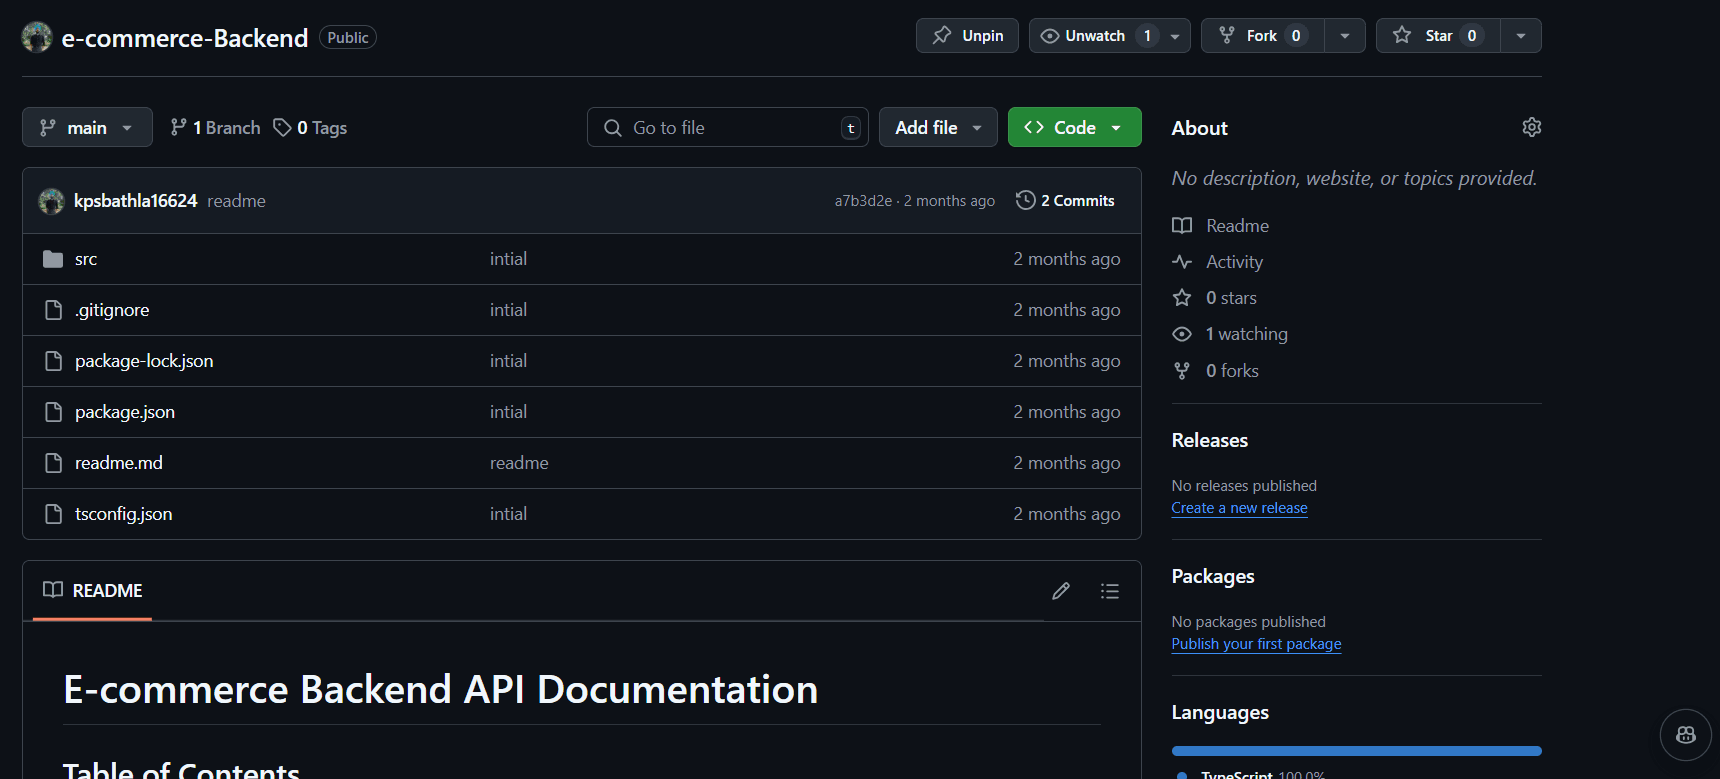
Task: Click the file icon beside tsconfig.json
Action: pos(54,514)
